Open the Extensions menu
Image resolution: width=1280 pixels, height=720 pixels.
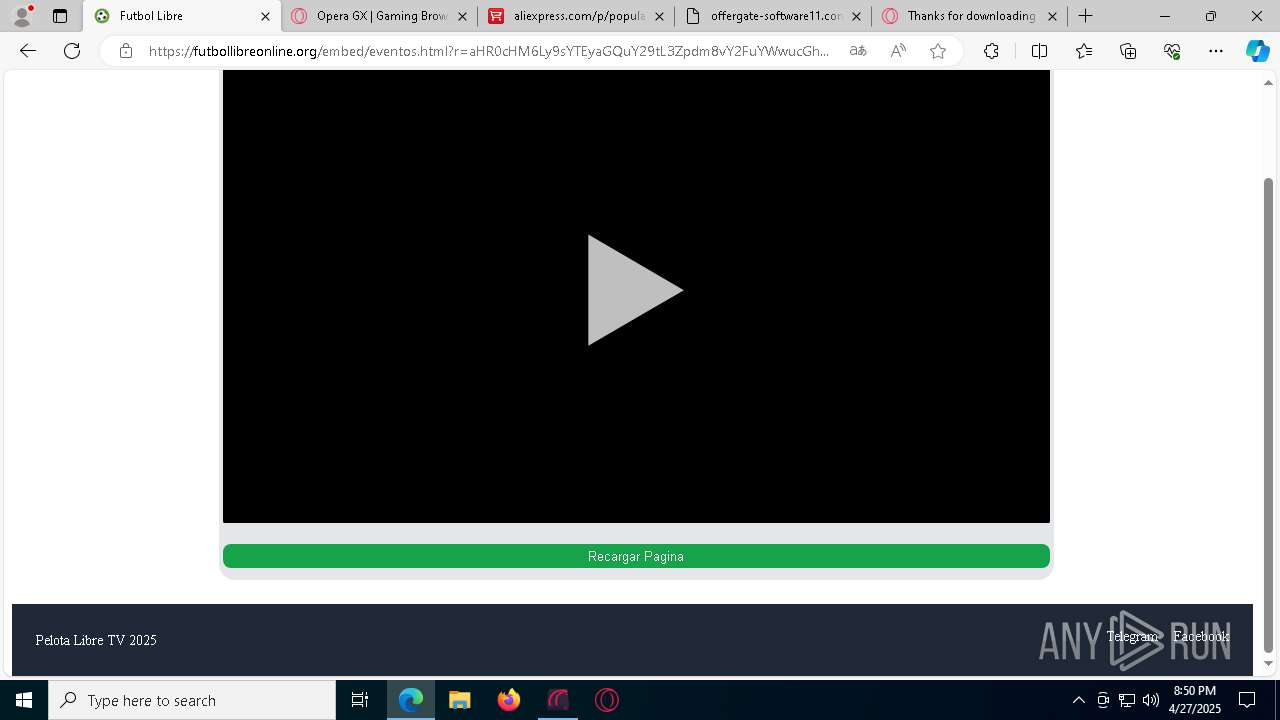[x=991, y=51]
